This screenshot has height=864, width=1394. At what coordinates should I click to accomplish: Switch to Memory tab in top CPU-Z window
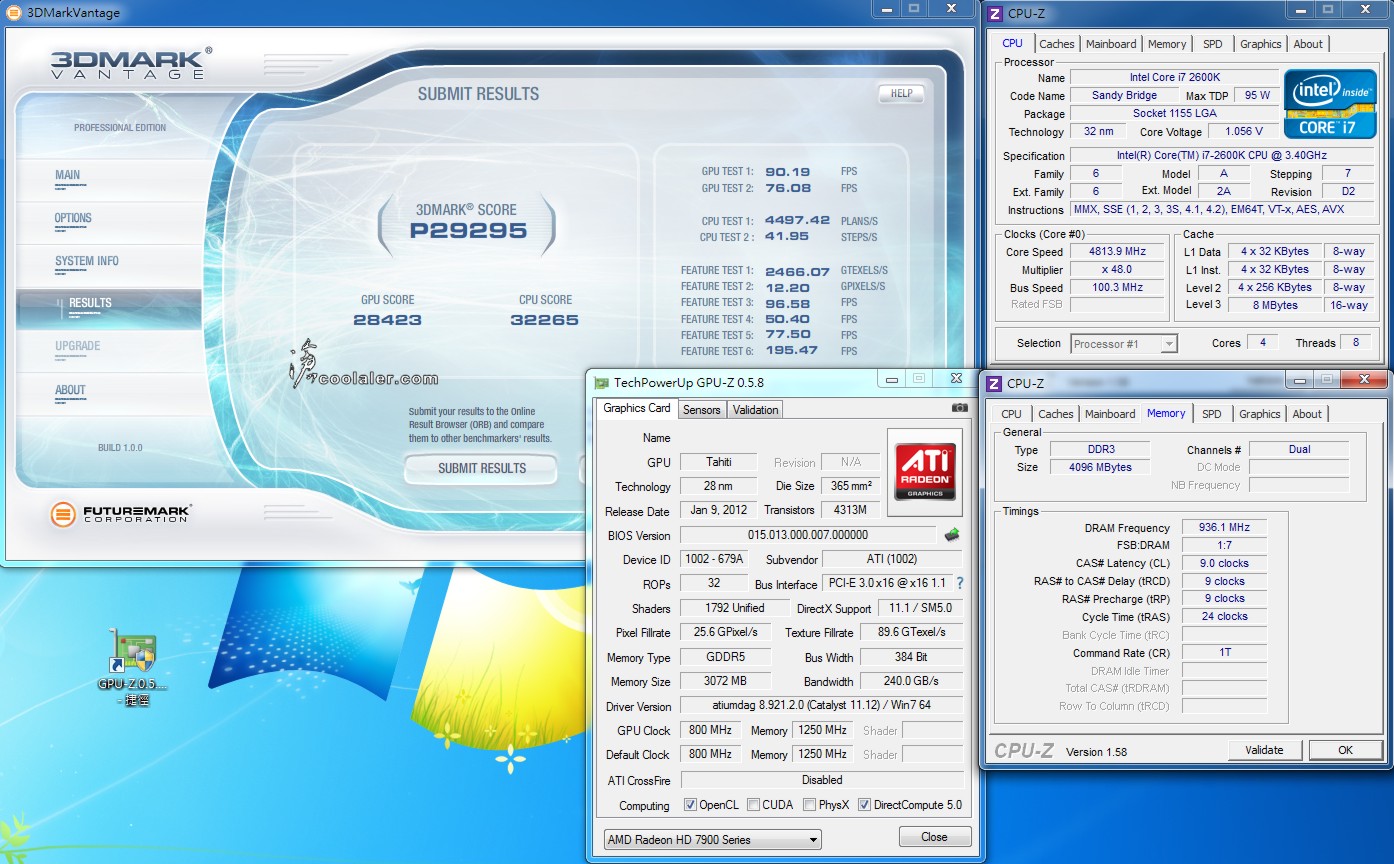pyautogui.click(x=1167, y=44)
